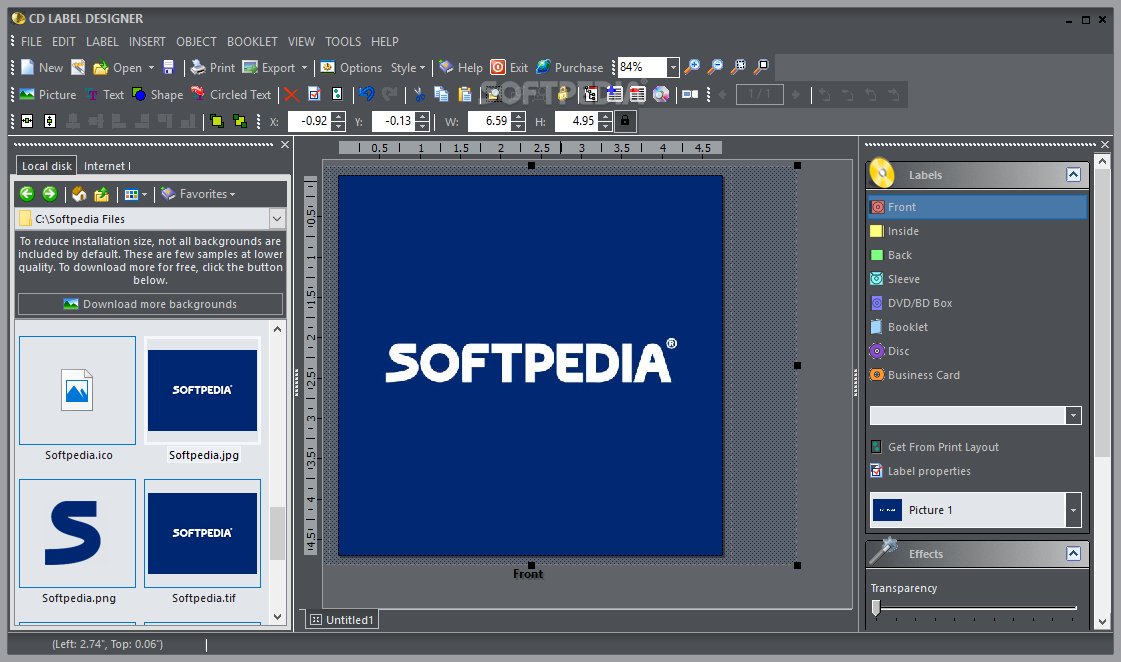This screenshot has height=662, width=1121.
Task: Toggle the lock aspect ratio button
Action: pyautogui.click(x=625, y=121)
